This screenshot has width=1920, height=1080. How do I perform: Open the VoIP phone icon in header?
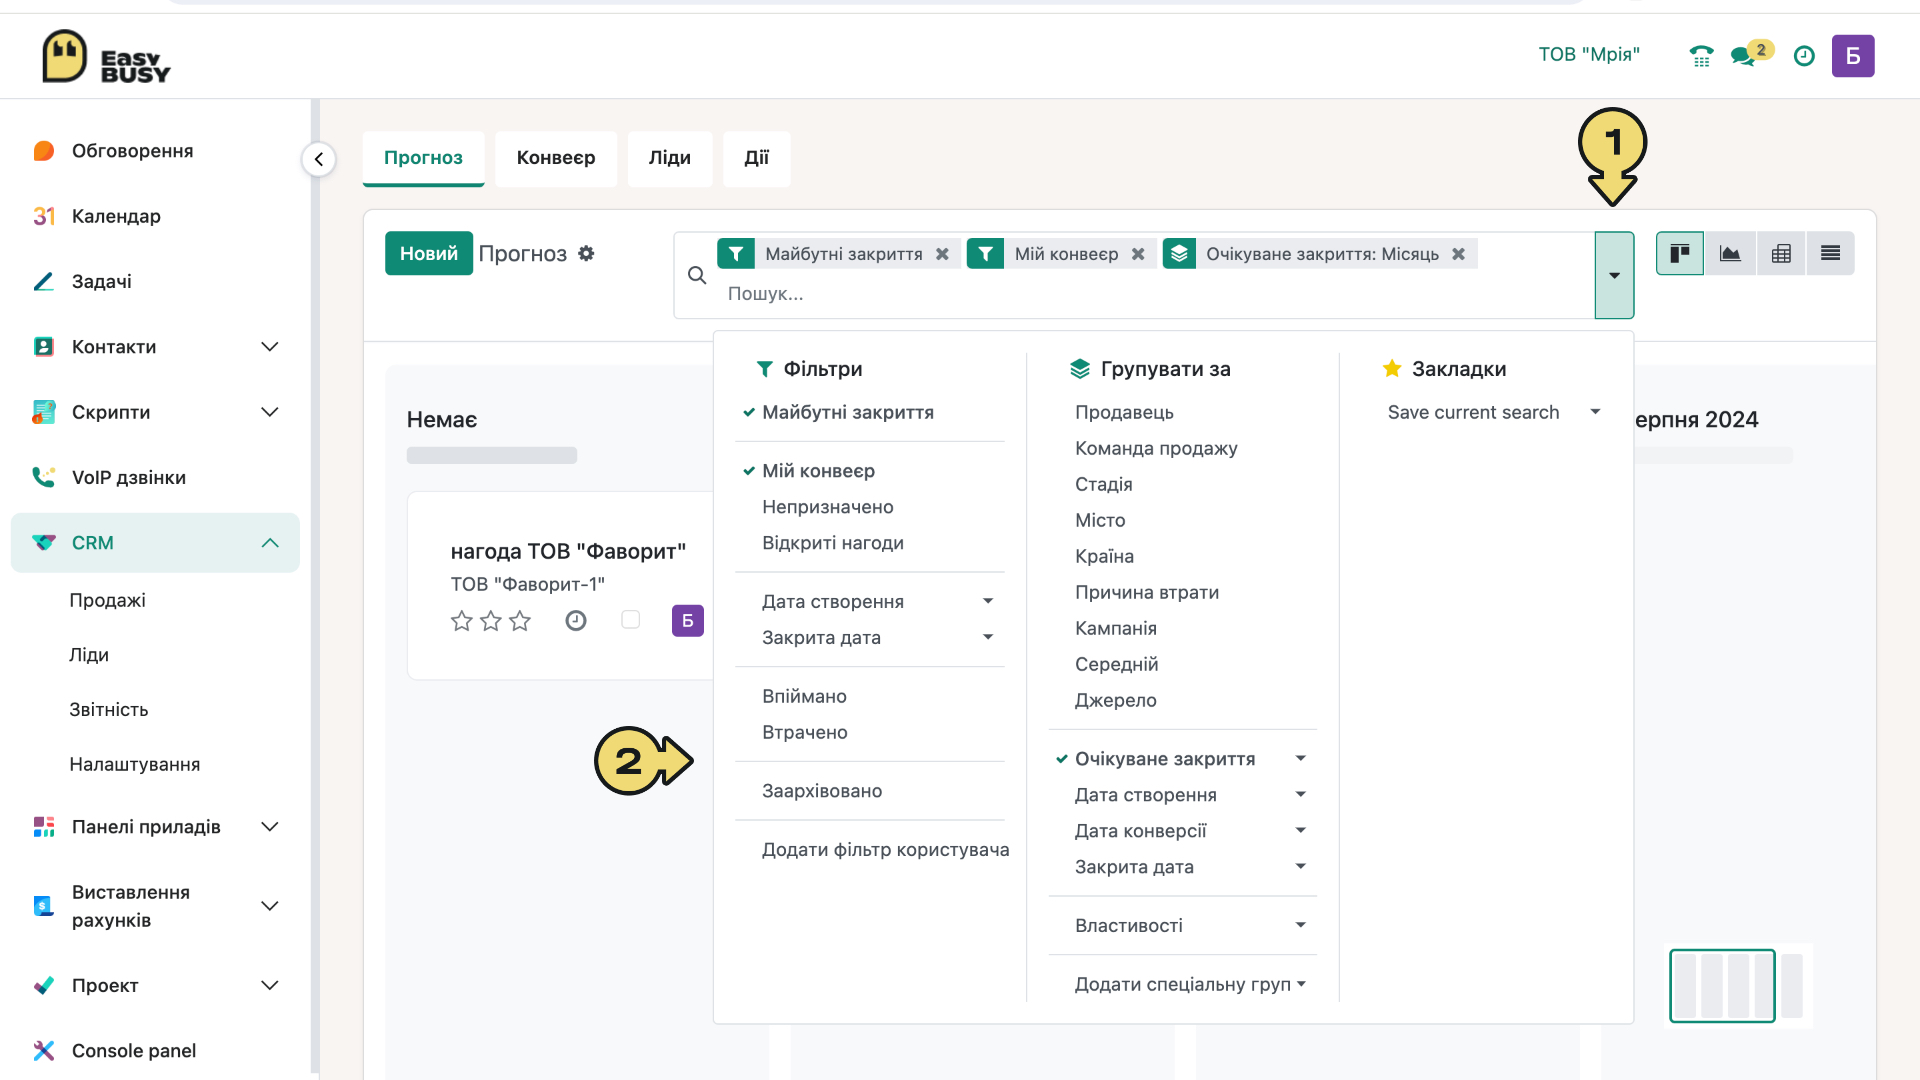[1701, 56]
